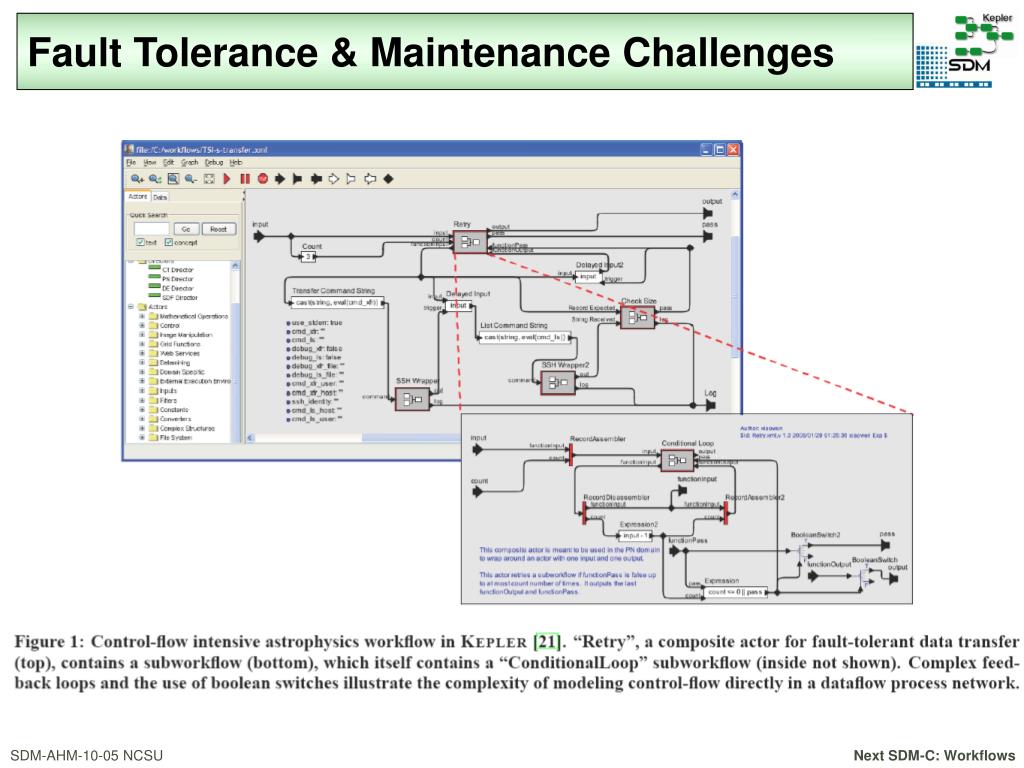Click the Zoom Fit magnifier icon
The image size is (1024, 768).
click(x=173, y=179)
